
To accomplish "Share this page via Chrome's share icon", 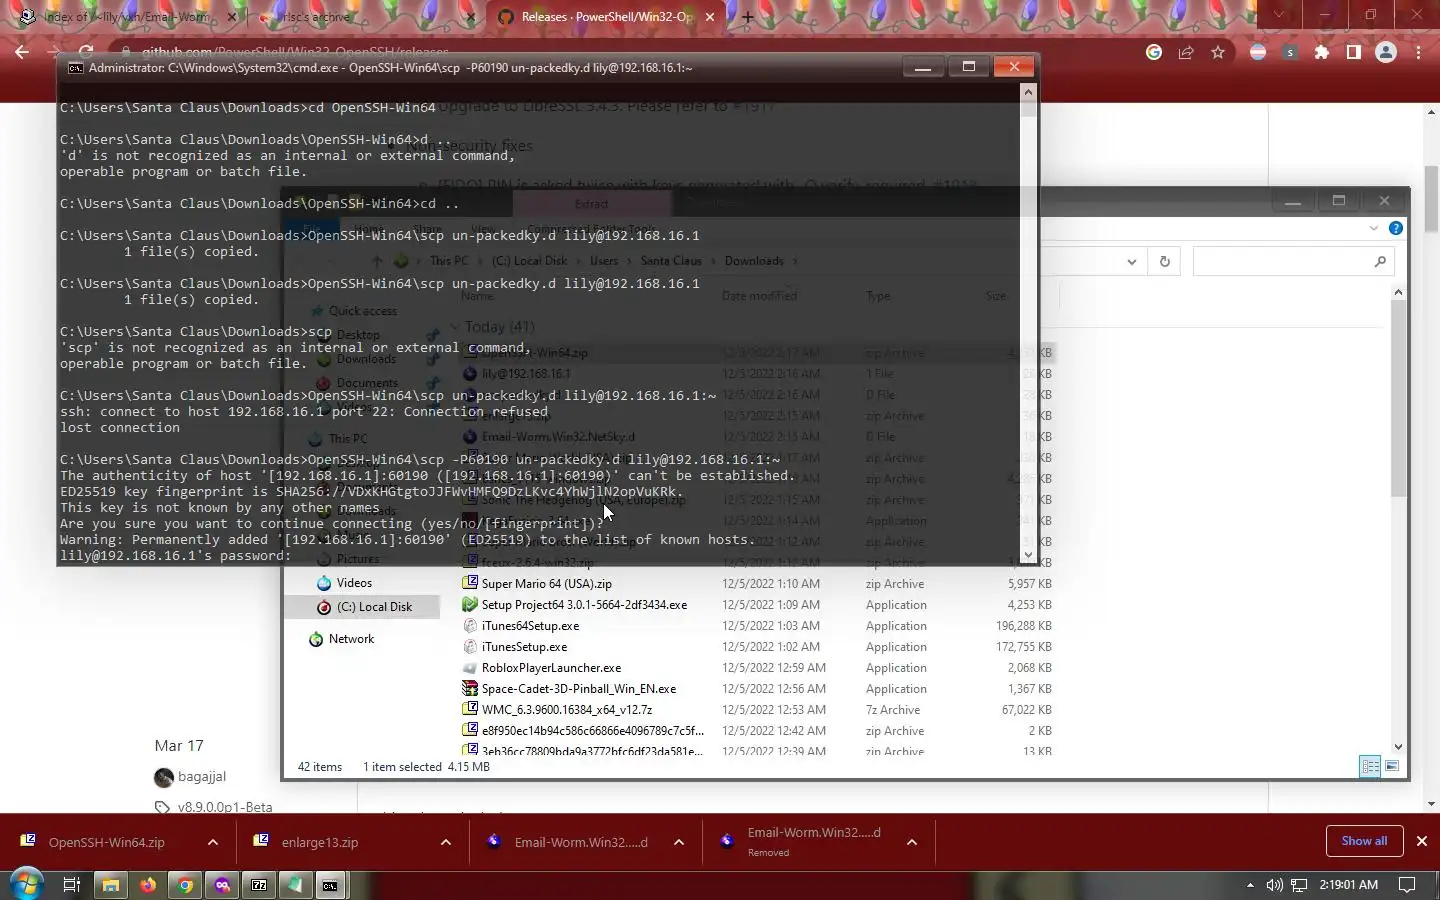I will pyautogui.click(x=1186, y=52).
